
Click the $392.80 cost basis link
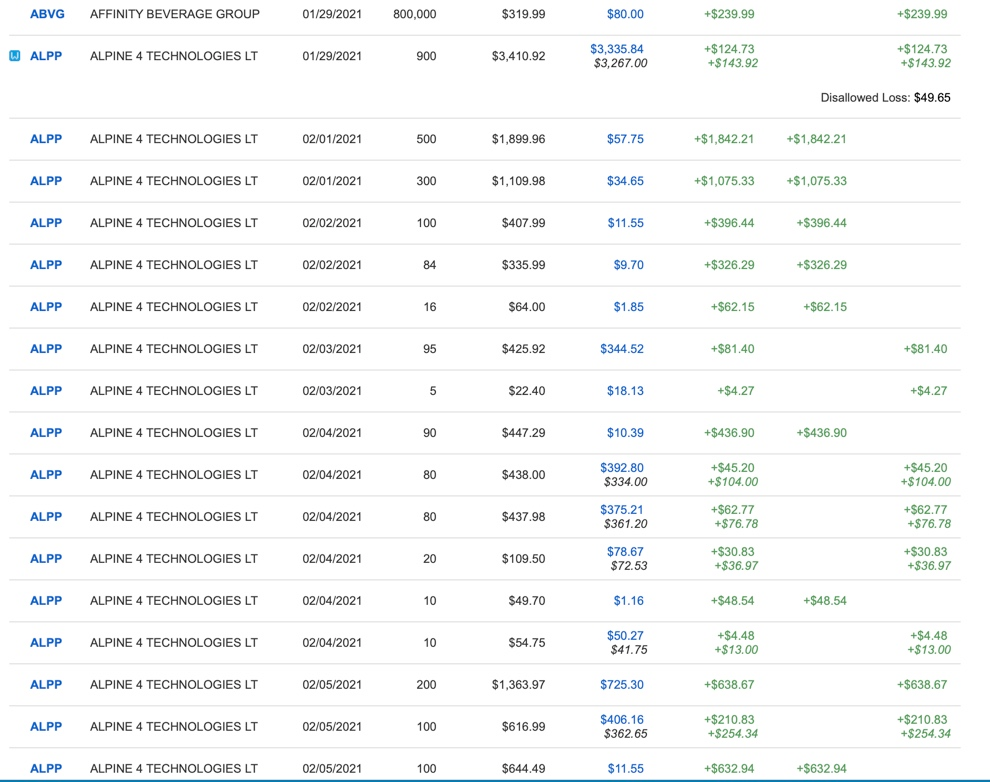click(622, 468)
